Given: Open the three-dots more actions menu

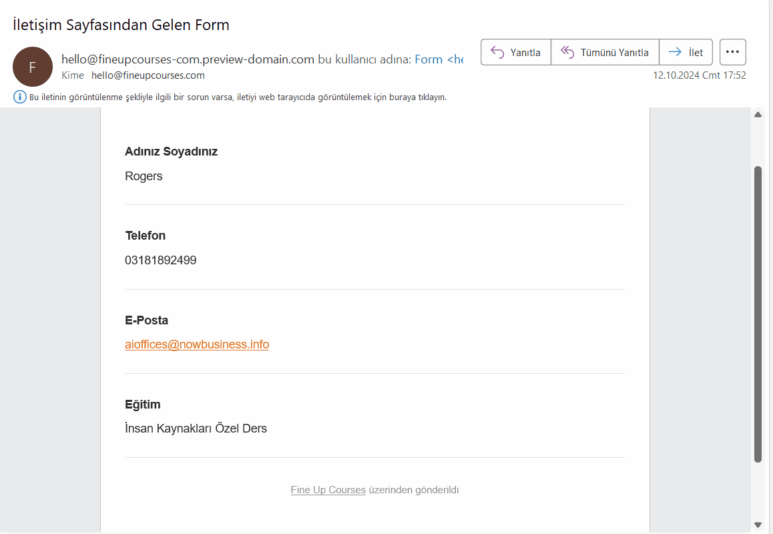Looking at the screenshot, I should coord(733,52).
